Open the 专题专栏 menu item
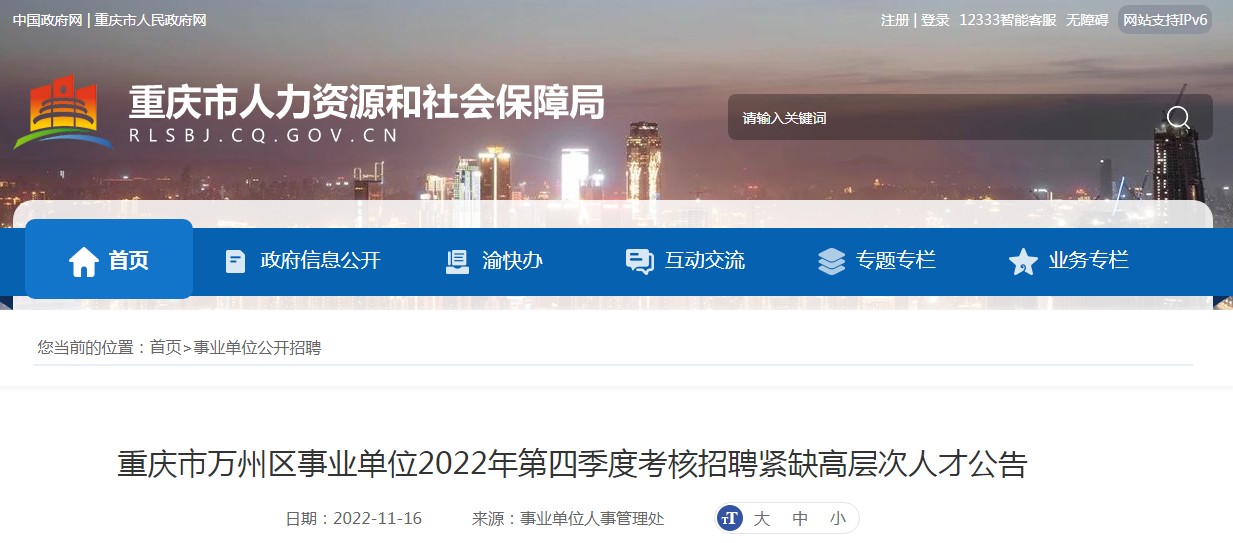 click(x=896, y=261)
